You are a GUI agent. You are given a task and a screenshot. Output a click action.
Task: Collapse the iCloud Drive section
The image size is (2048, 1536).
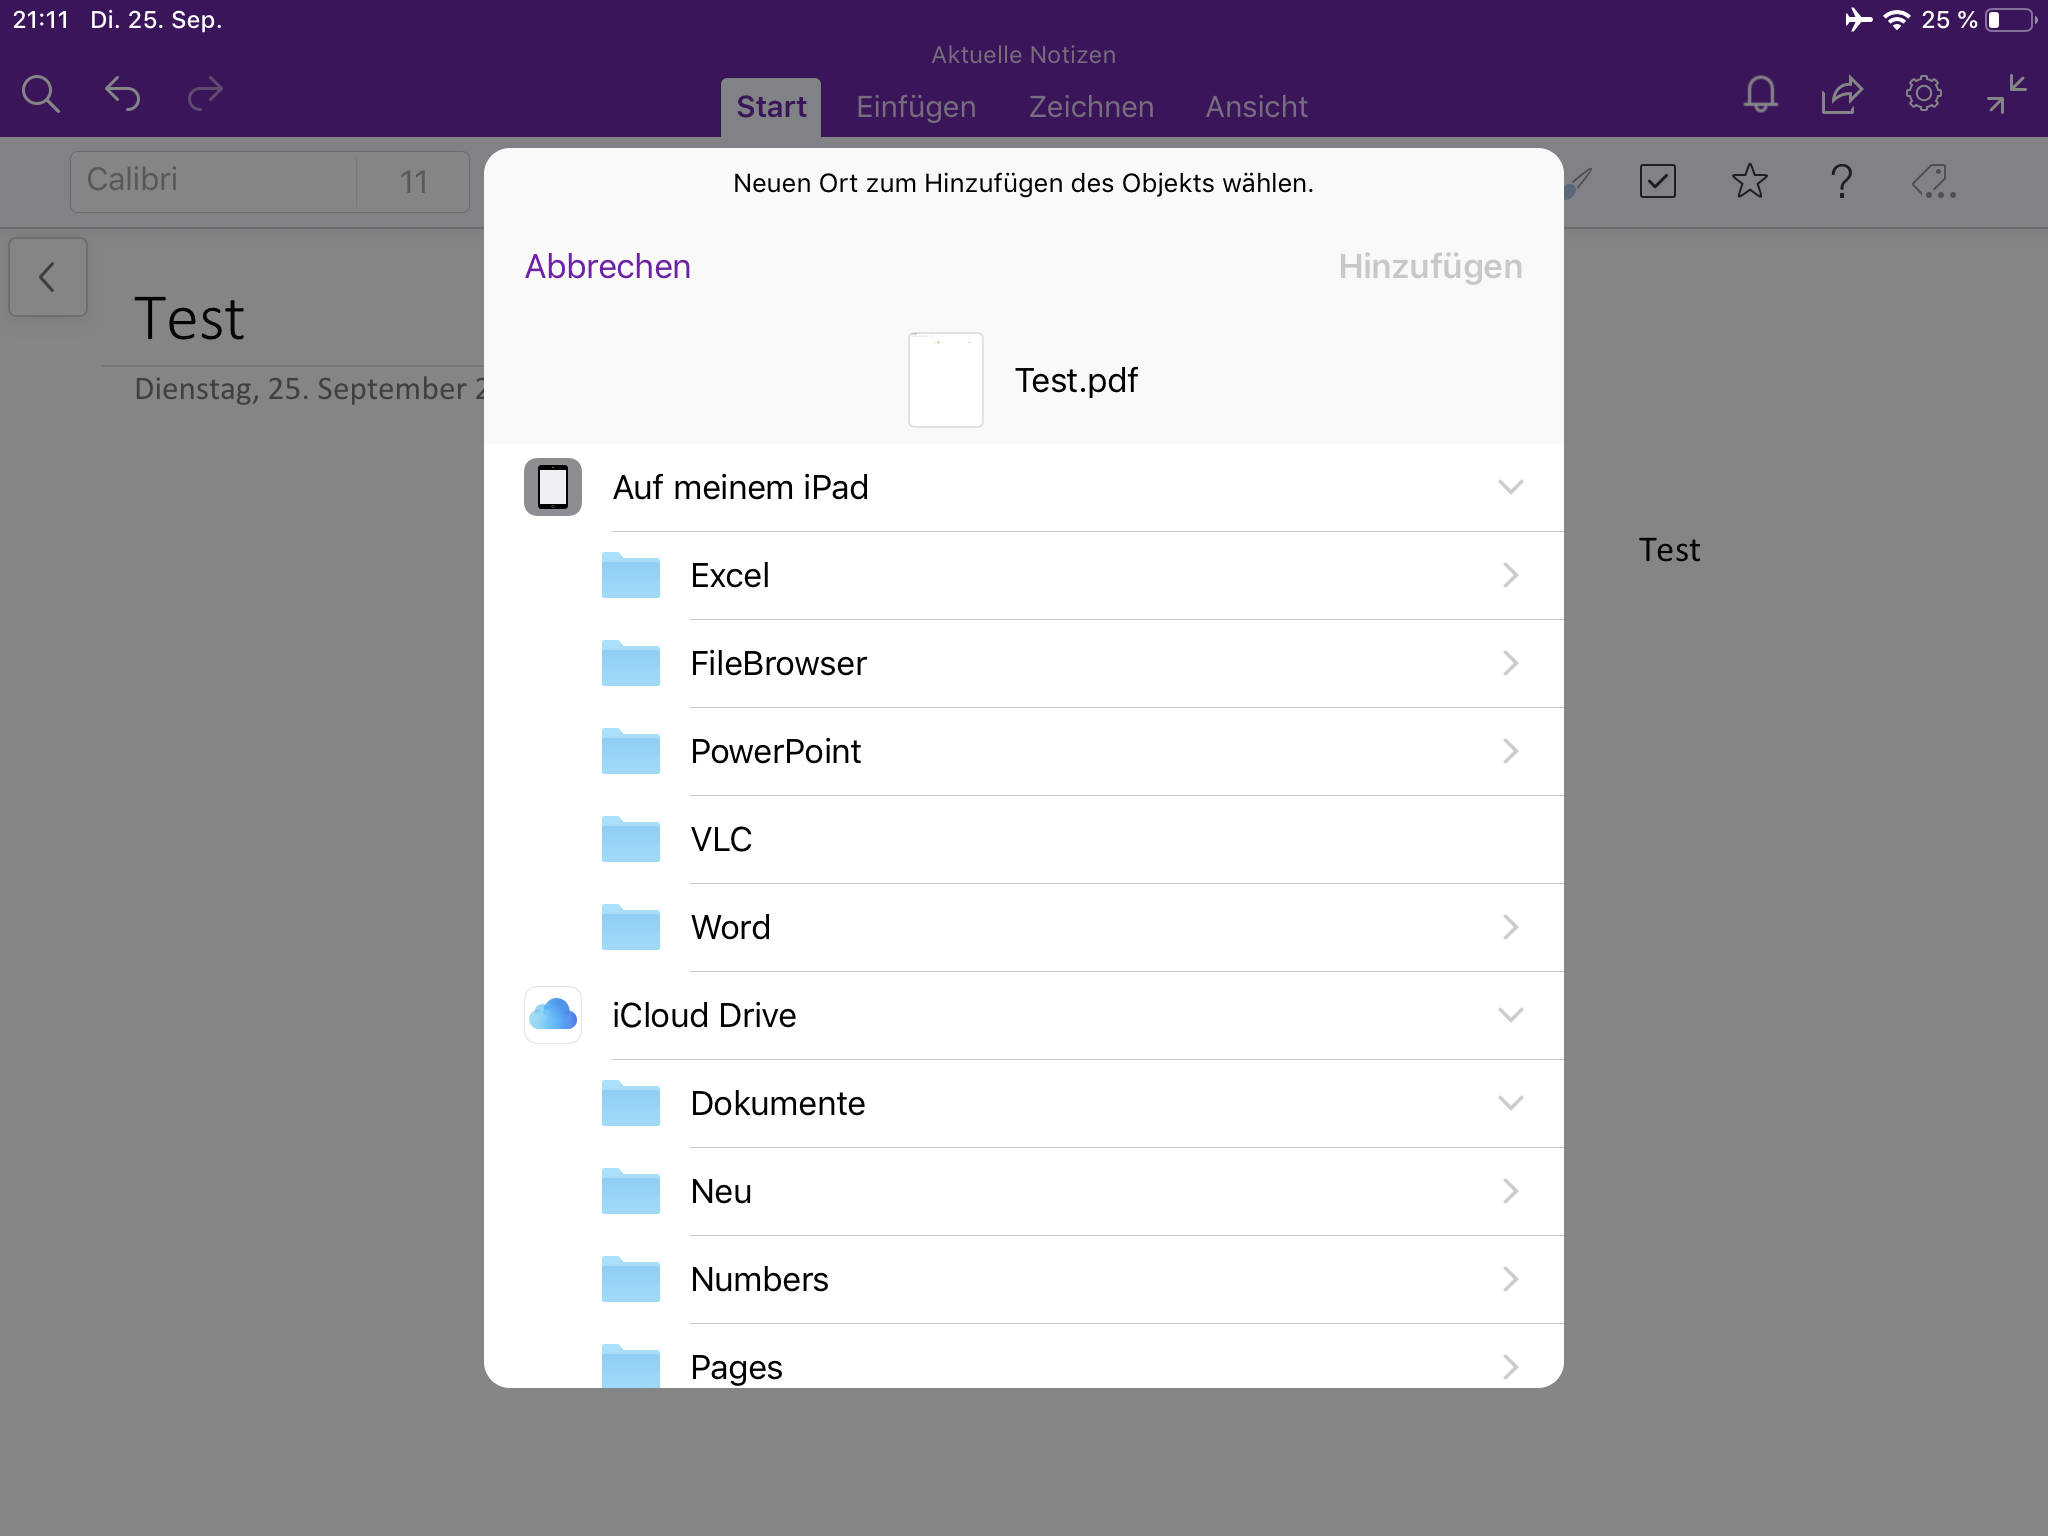click(x=1510, y=1015)
